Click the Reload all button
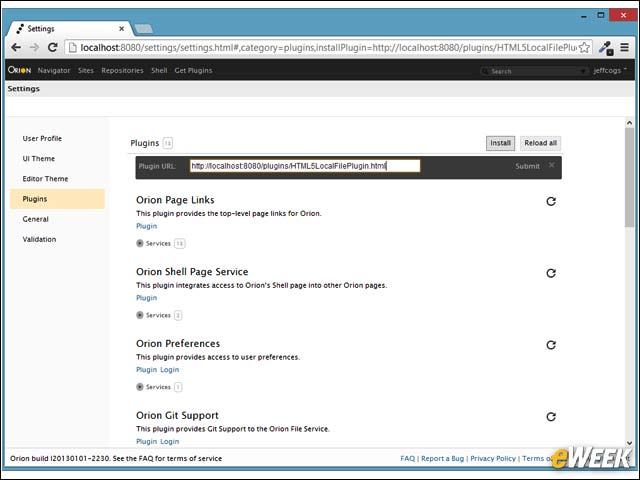Screen dimensions: 640x480 point(540,143)
